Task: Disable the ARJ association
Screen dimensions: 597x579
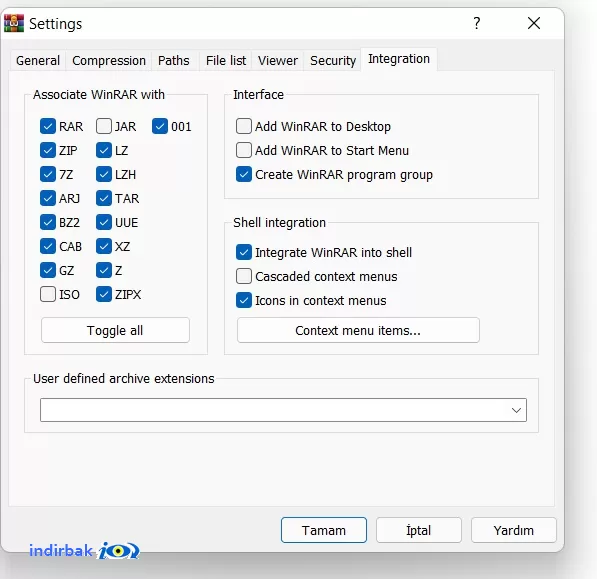Action: pos(48,198)
